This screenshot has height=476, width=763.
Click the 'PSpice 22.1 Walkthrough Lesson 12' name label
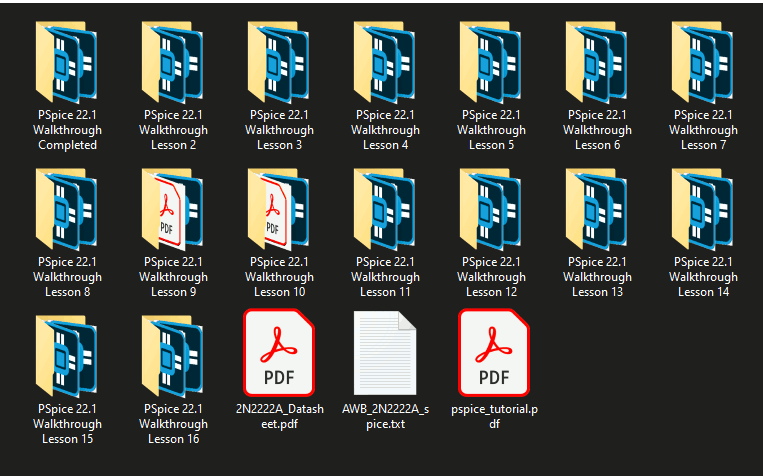[491, 277]
